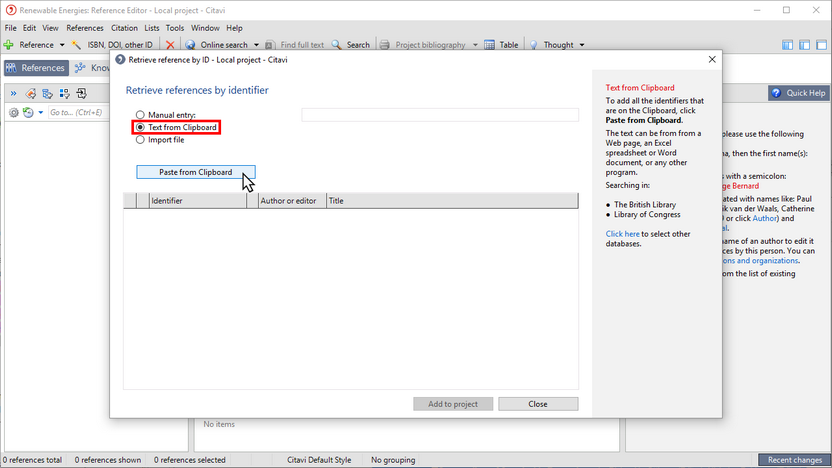Click the Search magnifier icon
The image size is (832, 468).
coord(336,45)
